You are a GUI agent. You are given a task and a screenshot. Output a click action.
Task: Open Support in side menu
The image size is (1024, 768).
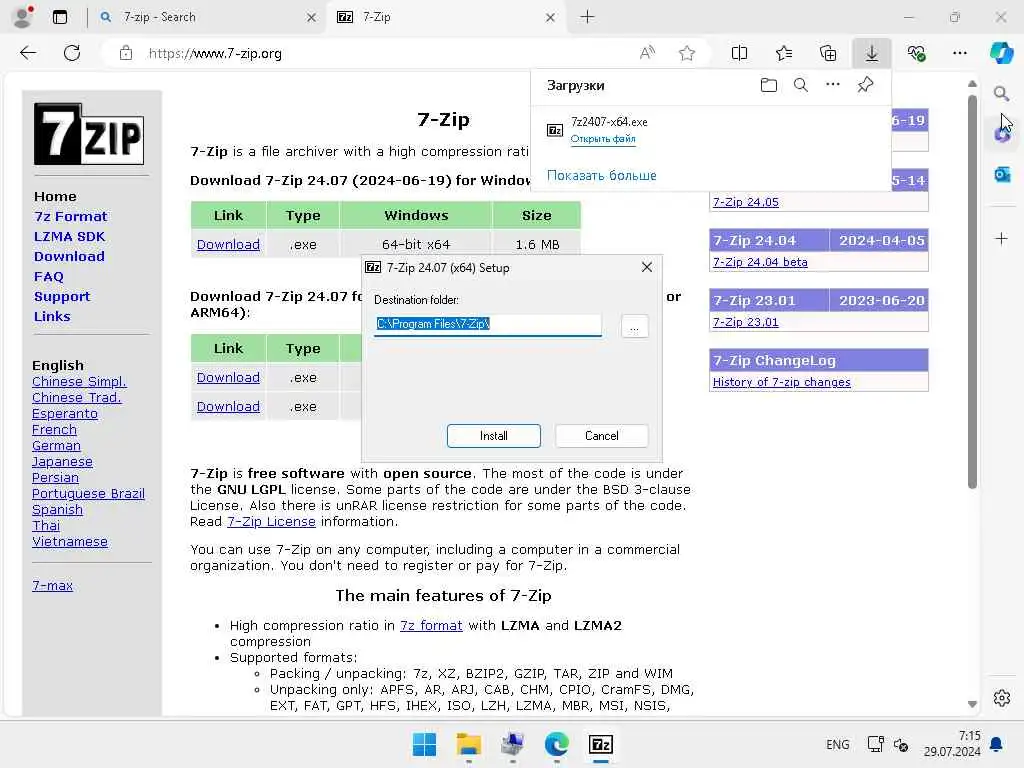click(x=62, y=296)
